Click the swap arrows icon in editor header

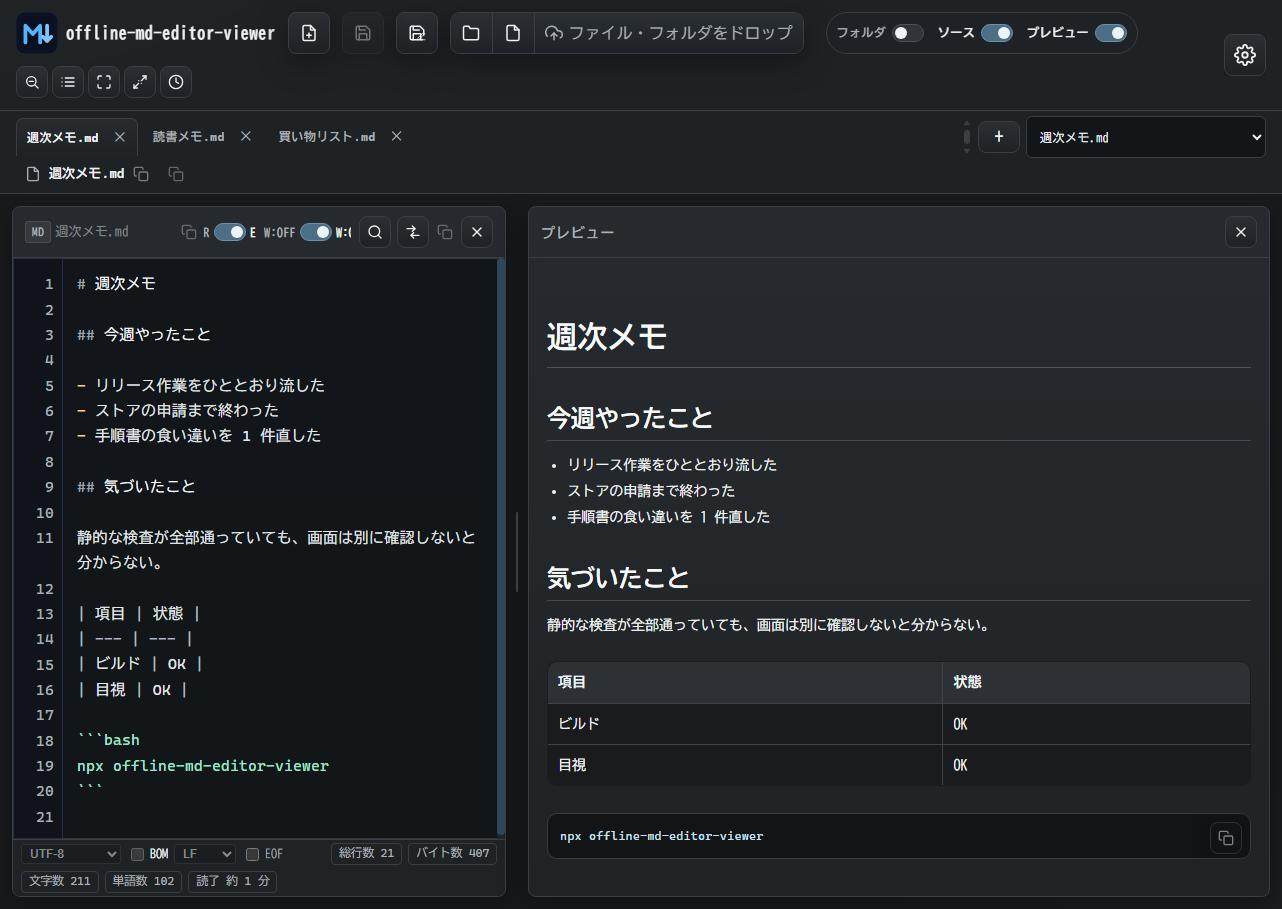coord(413,232)
